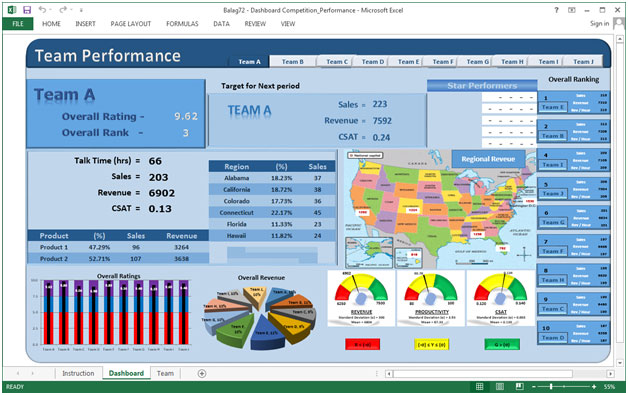This screenshot has width=628, height=395.
Task: Click the CSAT gauge chart
Action: (501, 298)
